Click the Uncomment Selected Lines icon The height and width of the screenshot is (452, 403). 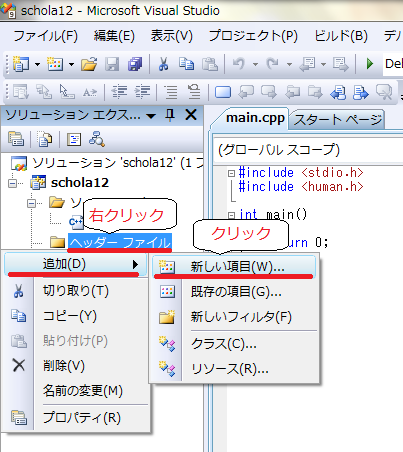(194, 92)
